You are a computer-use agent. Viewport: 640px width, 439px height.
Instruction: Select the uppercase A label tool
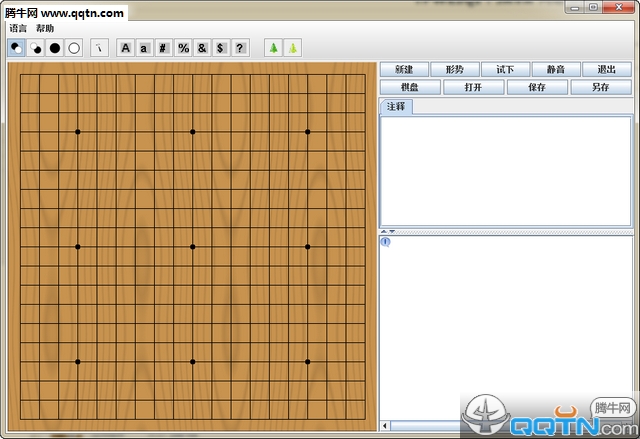tap(126, 48)
